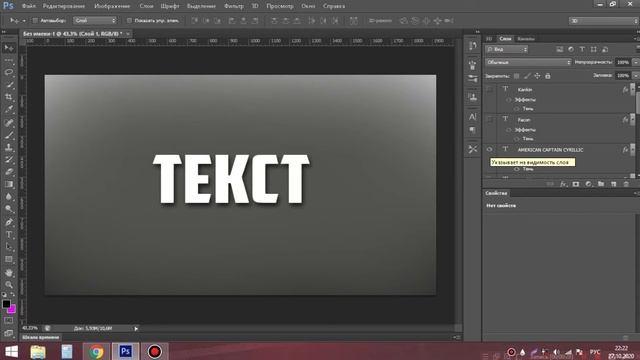Select the Brush tool
640x360 pixels.
coord(9,135)
